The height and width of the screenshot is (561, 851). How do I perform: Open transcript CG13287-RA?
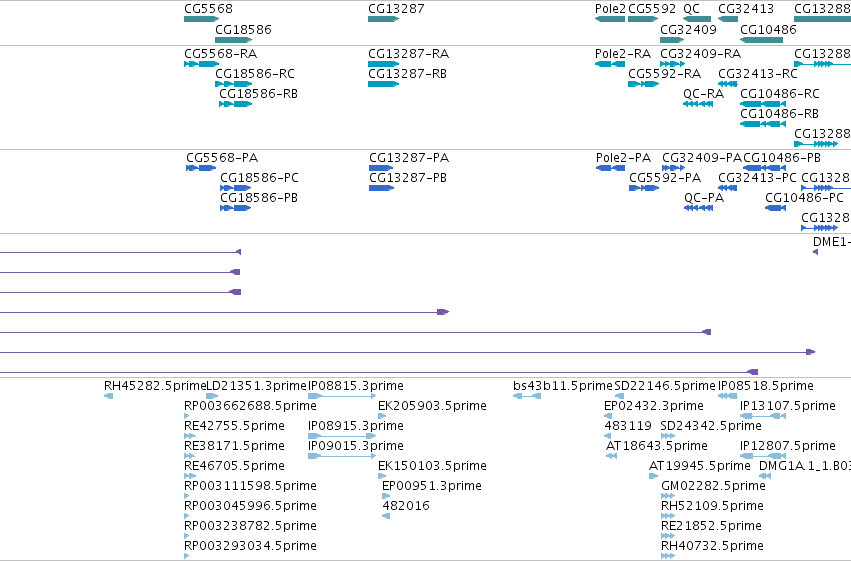coord(383,64)
